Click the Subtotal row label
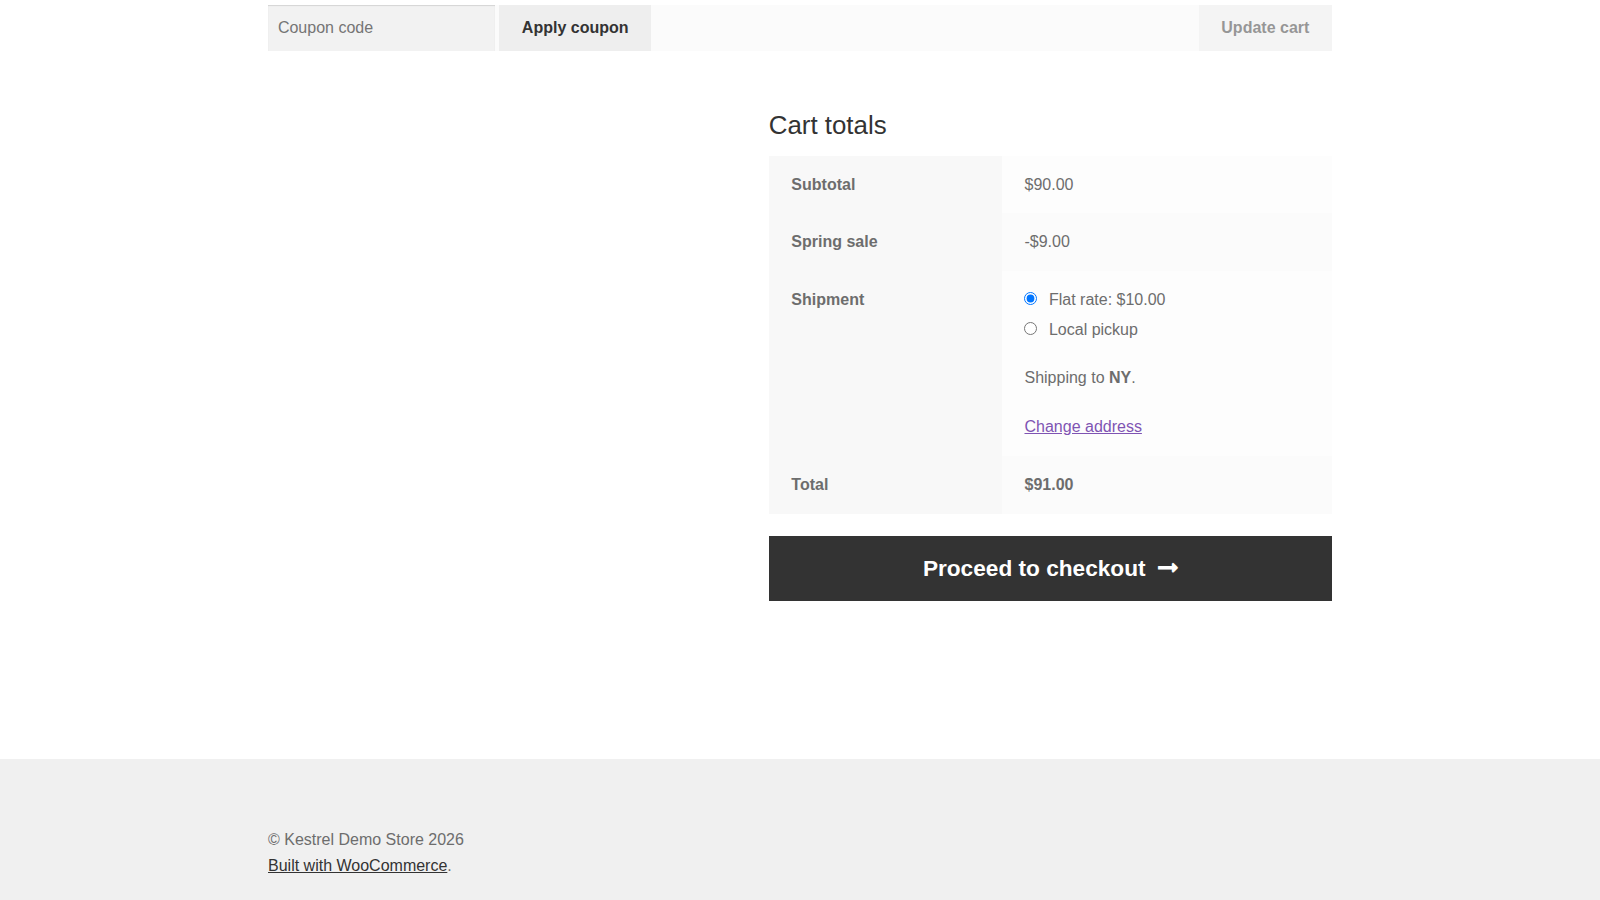This screenshot has width=1600, height=900. [823, 184]
